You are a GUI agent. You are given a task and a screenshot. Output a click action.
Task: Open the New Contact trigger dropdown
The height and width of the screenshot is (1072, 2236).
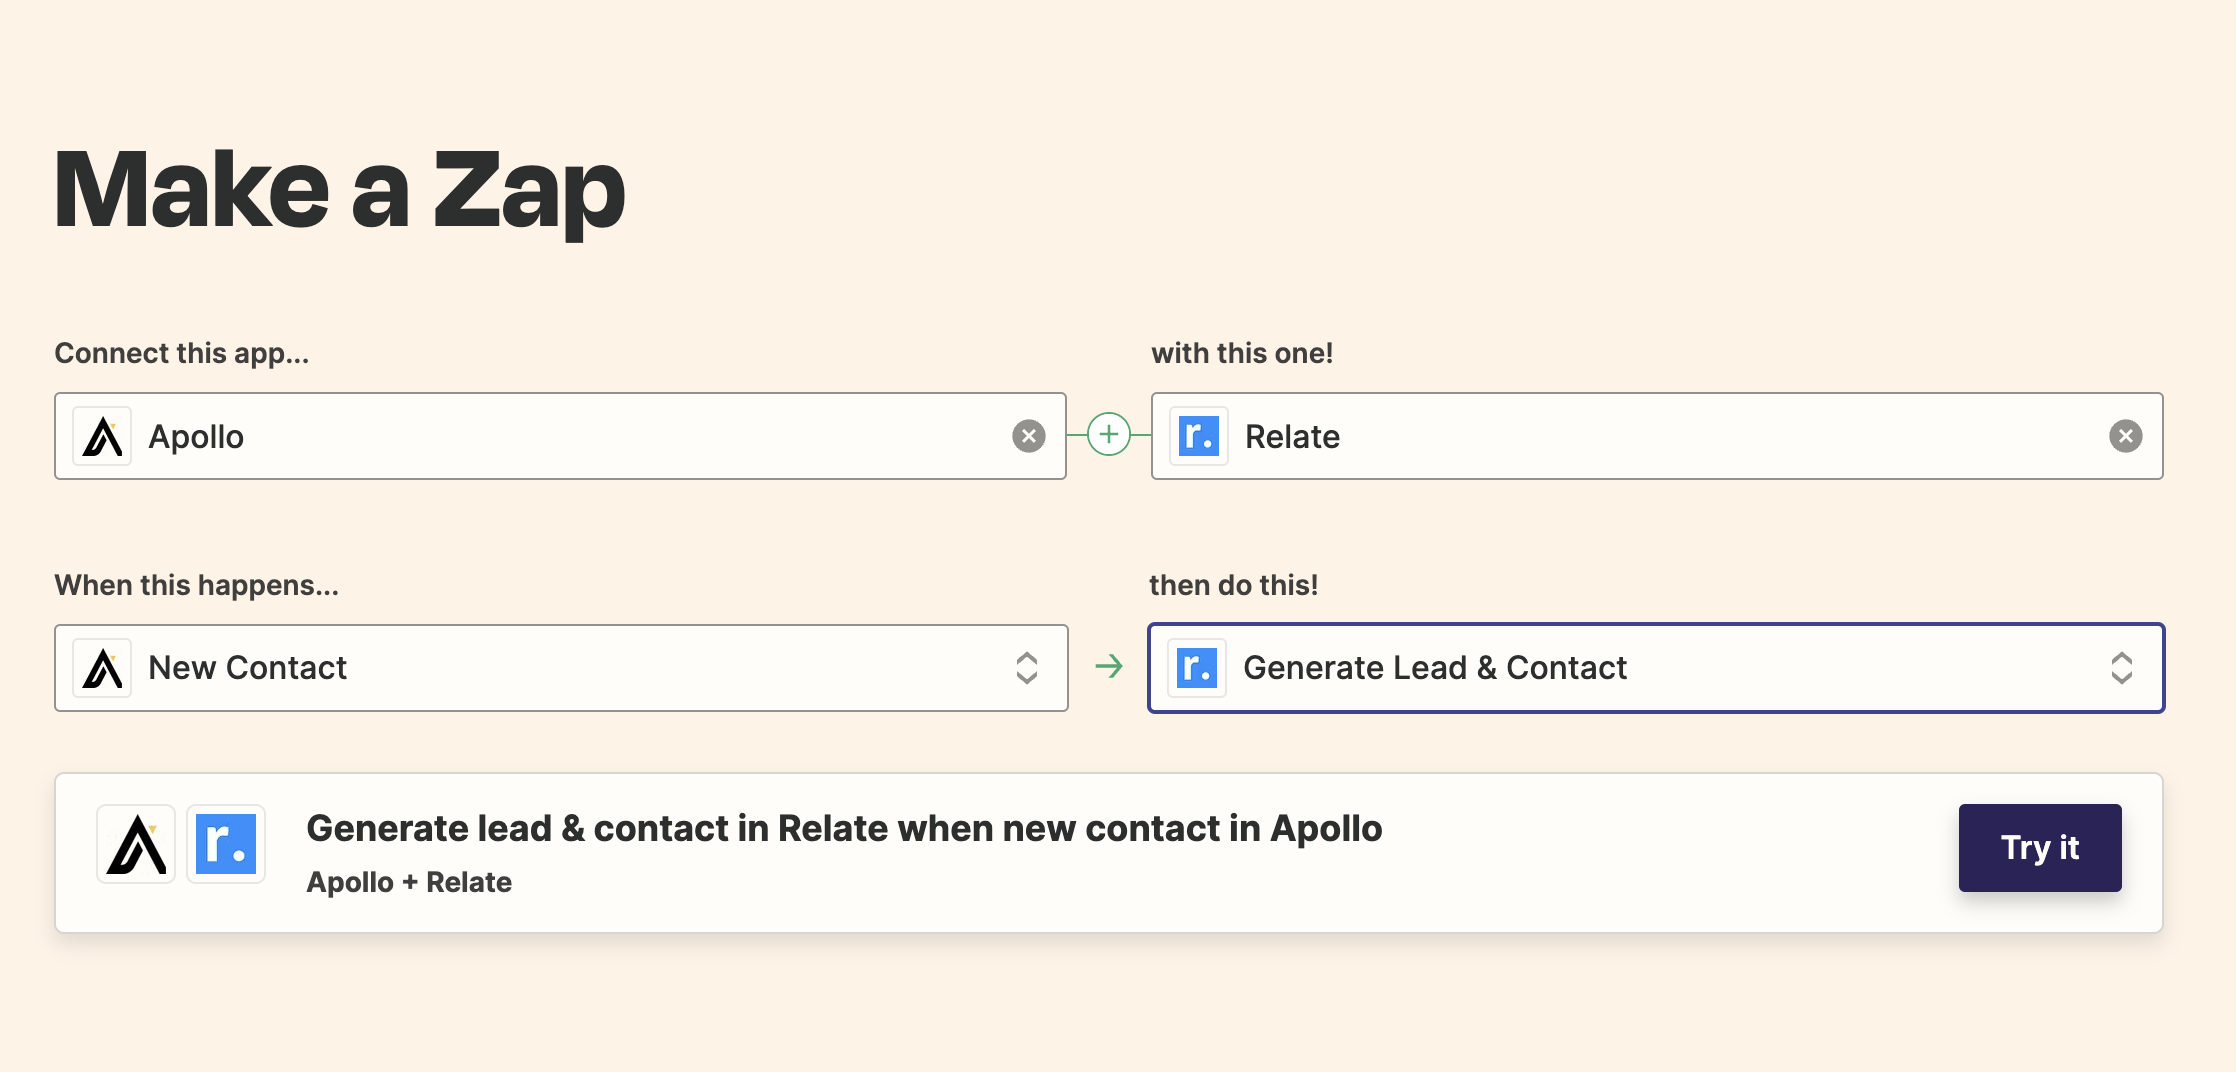560,668
